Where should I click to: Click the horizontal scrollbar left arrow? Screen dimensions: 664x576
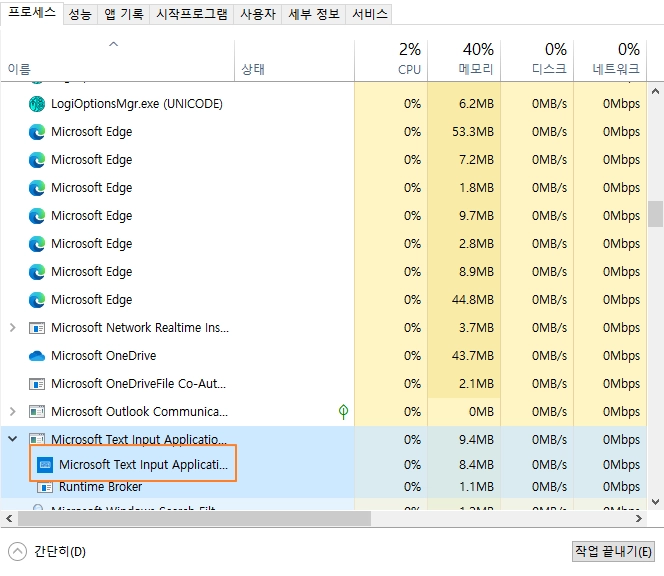pos(9,518)
